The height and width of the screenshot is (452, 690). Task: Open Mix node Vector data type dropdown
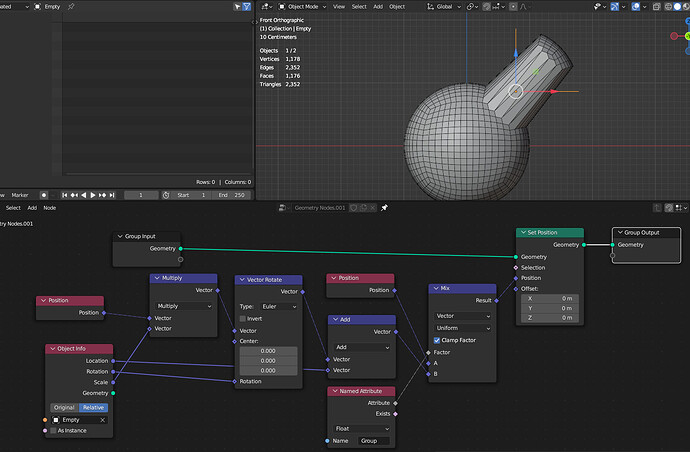point(463,316)
